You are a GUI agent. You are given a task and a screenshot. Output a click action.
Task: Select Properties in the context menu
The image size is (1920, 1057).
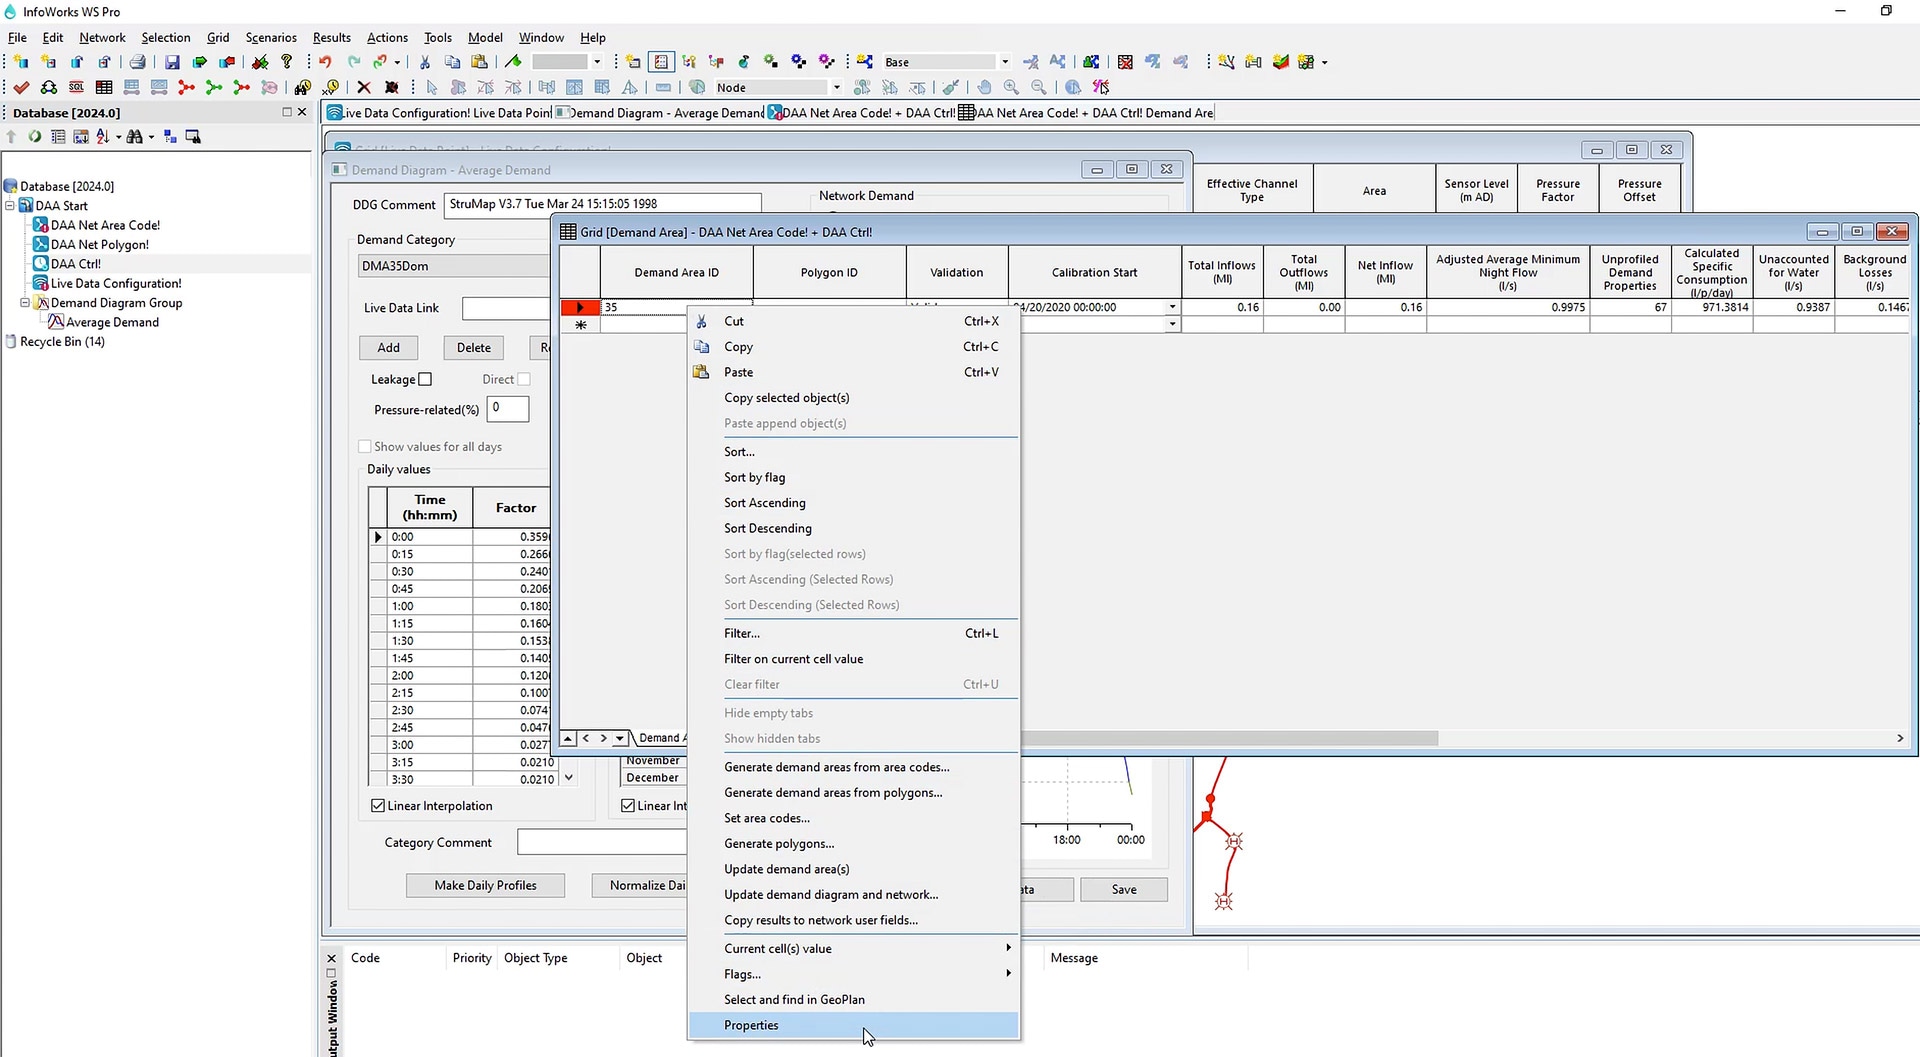[x=751, y=1025]
